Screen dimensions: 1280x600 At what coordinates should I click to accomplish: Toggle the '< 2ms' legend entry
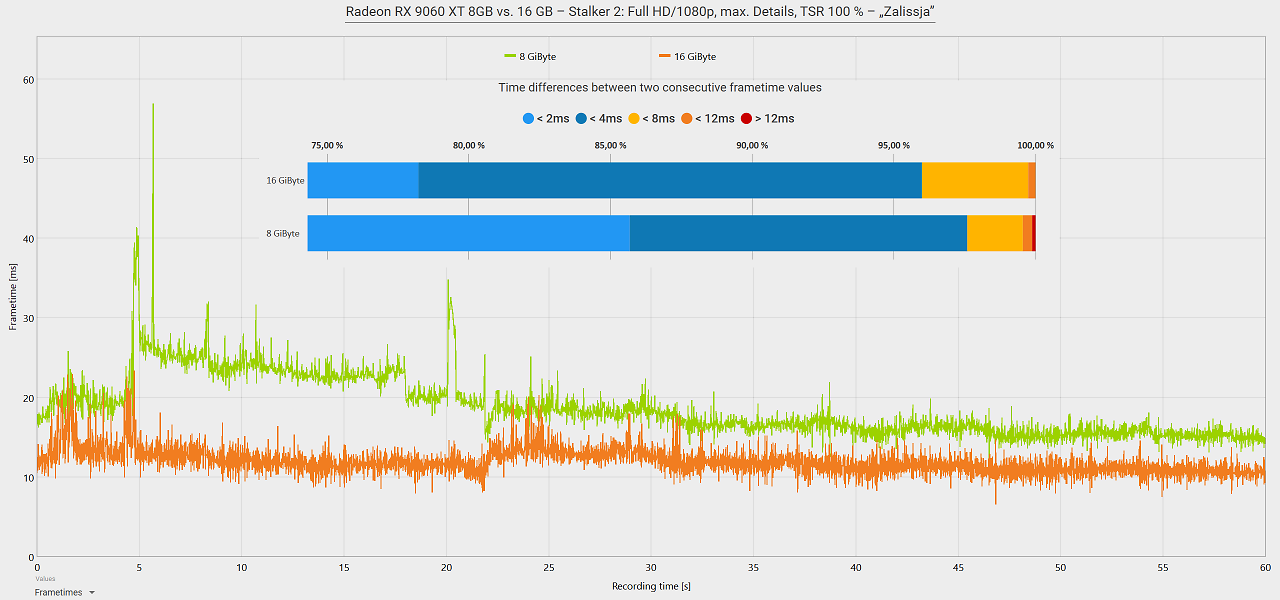(x=546, y=118)
